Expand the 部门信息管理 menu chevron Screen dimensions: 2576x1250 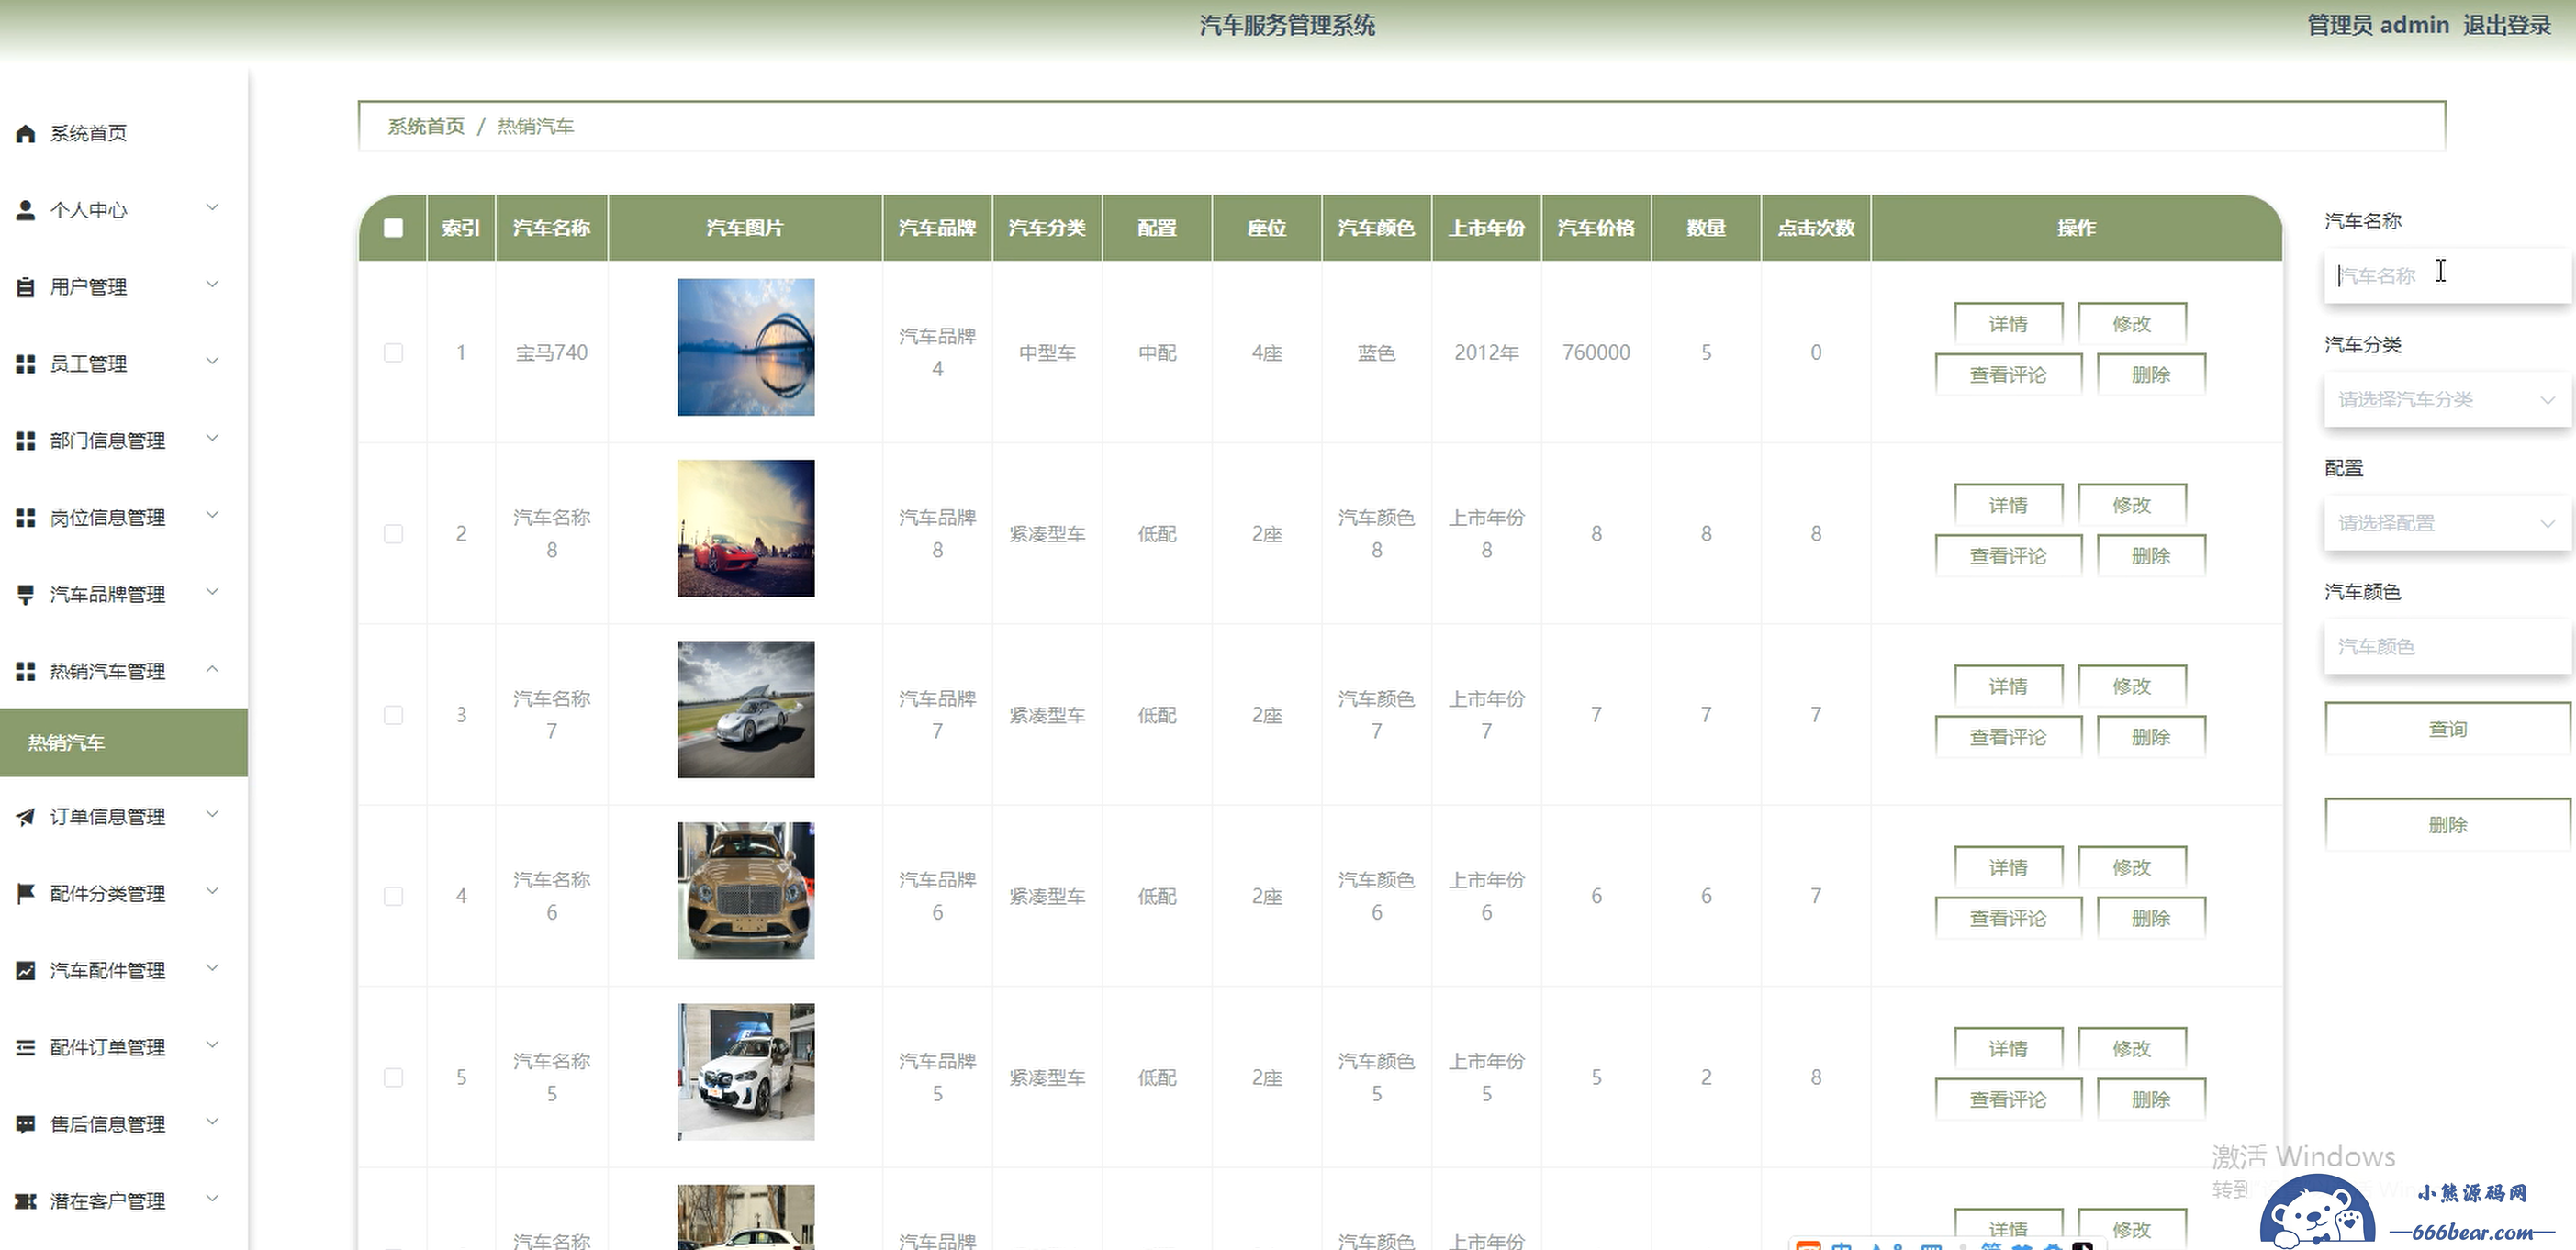click(212, 439)
